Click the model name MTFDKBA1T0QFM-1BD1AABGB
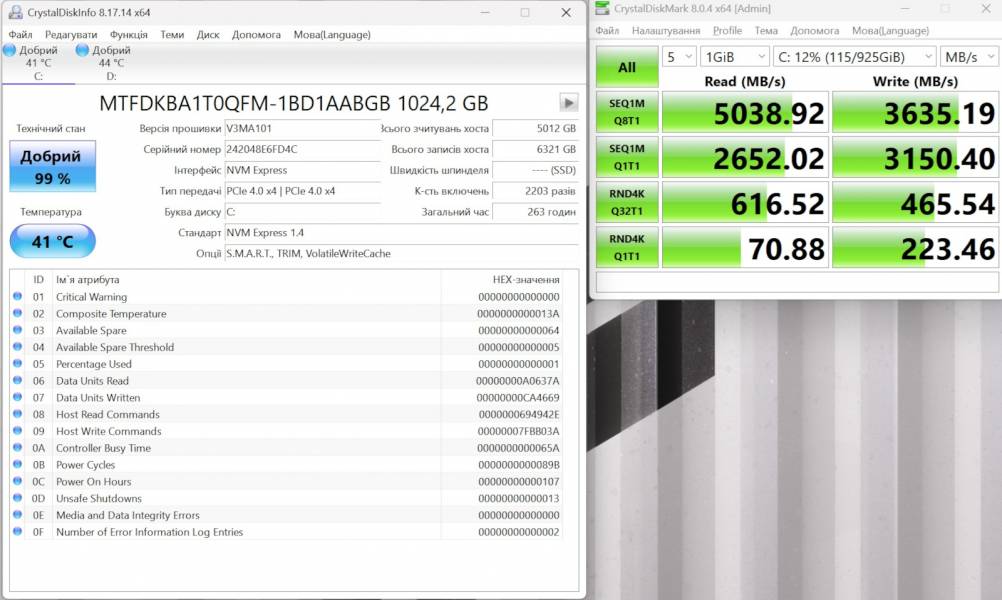Screen dimensions: 1002x600 click(x=244, y=103)
